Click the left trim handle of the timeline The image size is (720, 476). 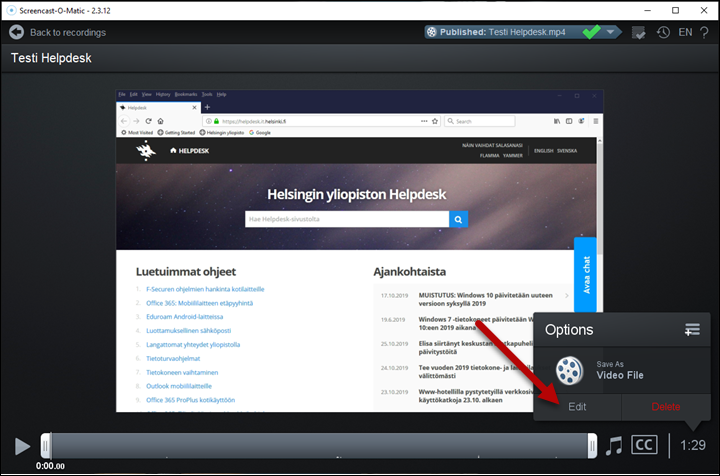[45, 446]
